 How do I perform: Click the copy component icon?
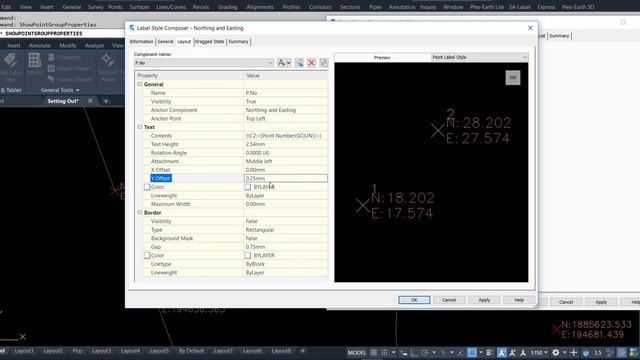[299, 62]
